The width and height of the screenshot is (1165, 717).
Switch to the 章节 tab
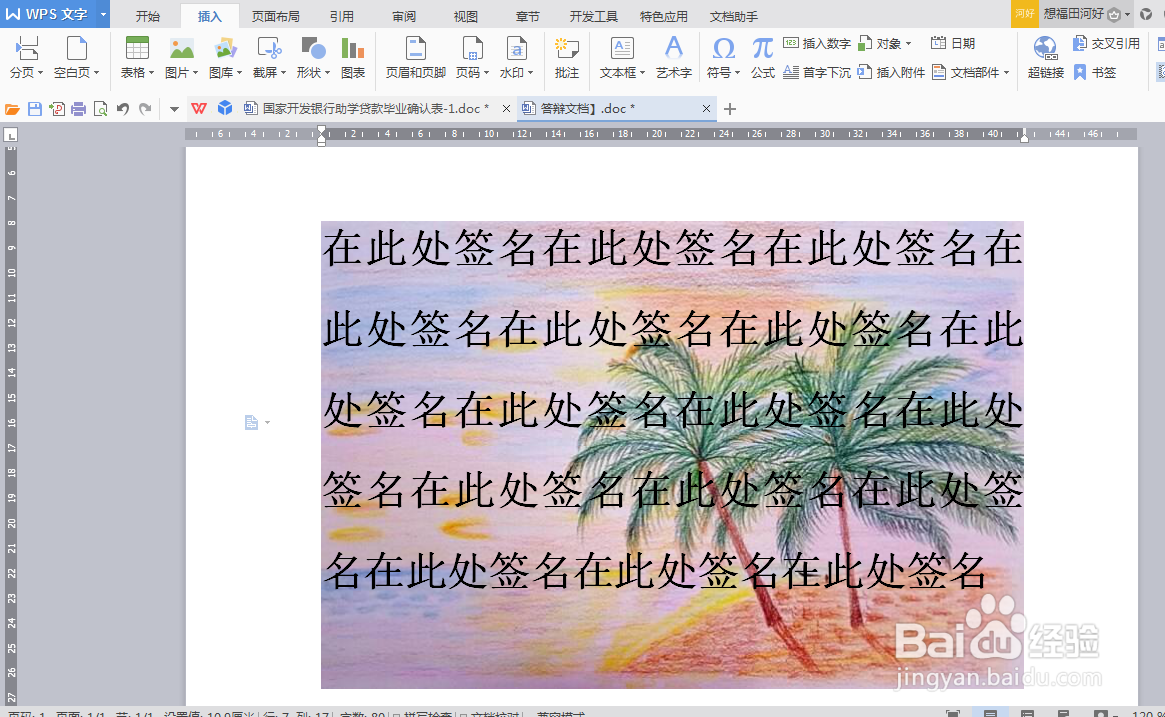pos(528,16)
